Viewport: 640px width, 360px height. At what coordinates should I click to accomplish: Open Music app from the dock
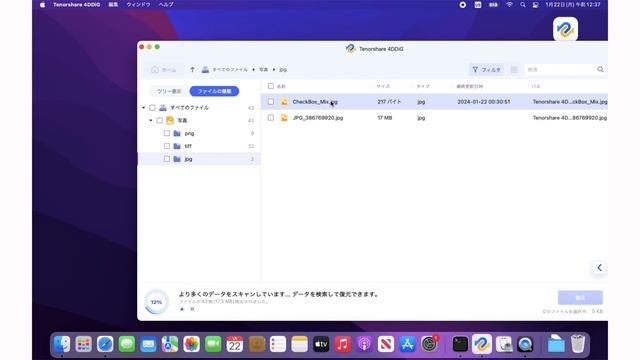tap(342, 344)
